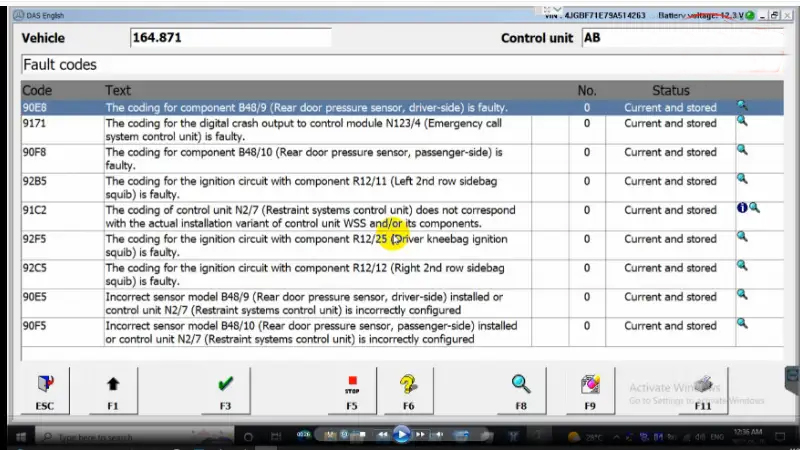Select fault code 91C2 cell
800x450 pixels.
(62, 216)
